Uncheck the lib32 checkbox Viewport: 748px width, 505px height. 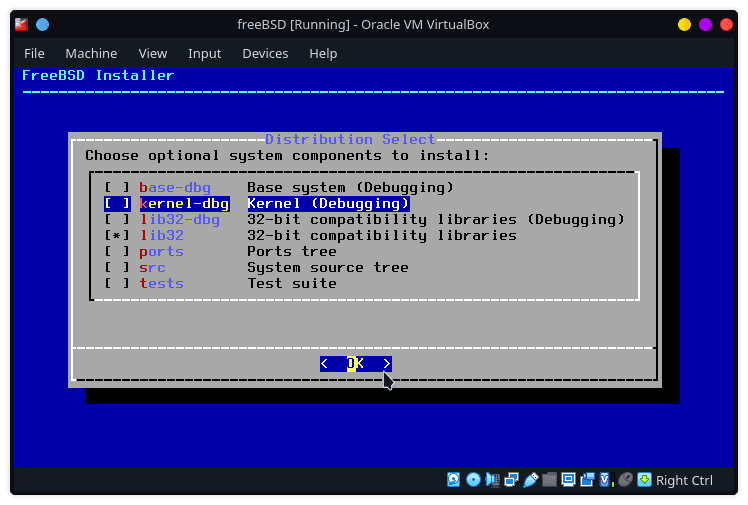[117, 236]
